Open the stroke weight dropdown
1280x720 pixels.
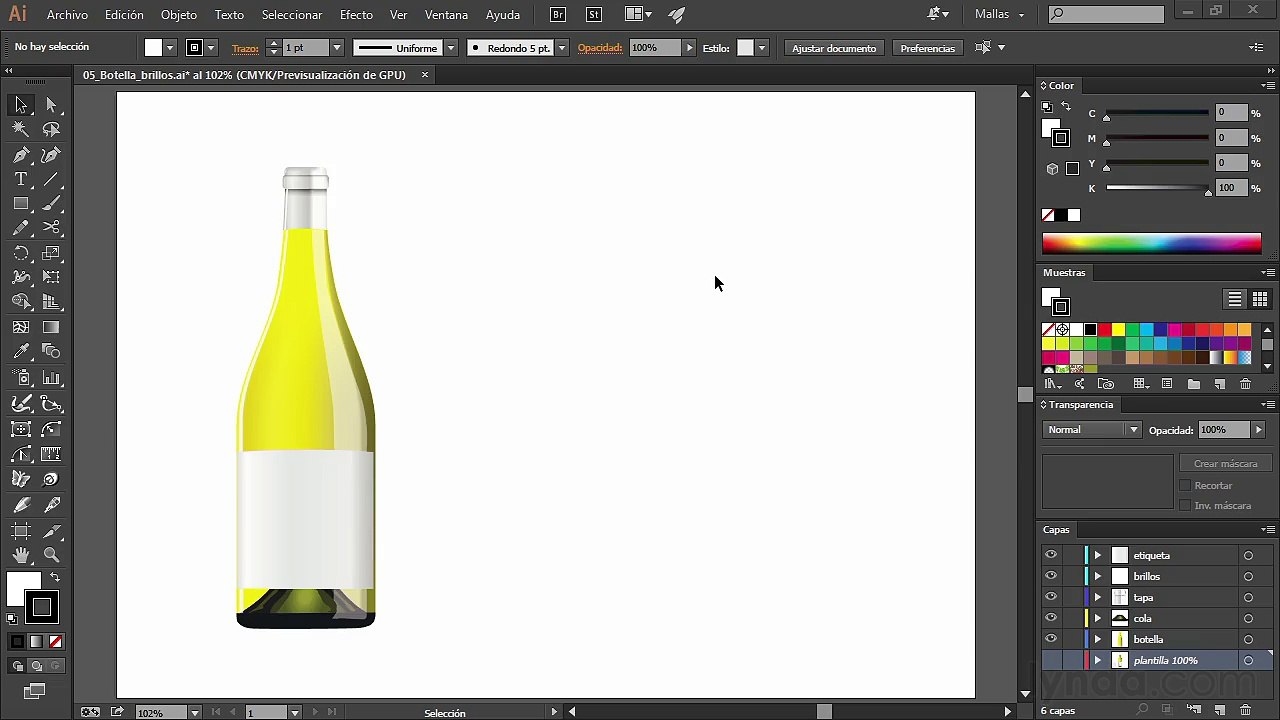click(336, 48)
